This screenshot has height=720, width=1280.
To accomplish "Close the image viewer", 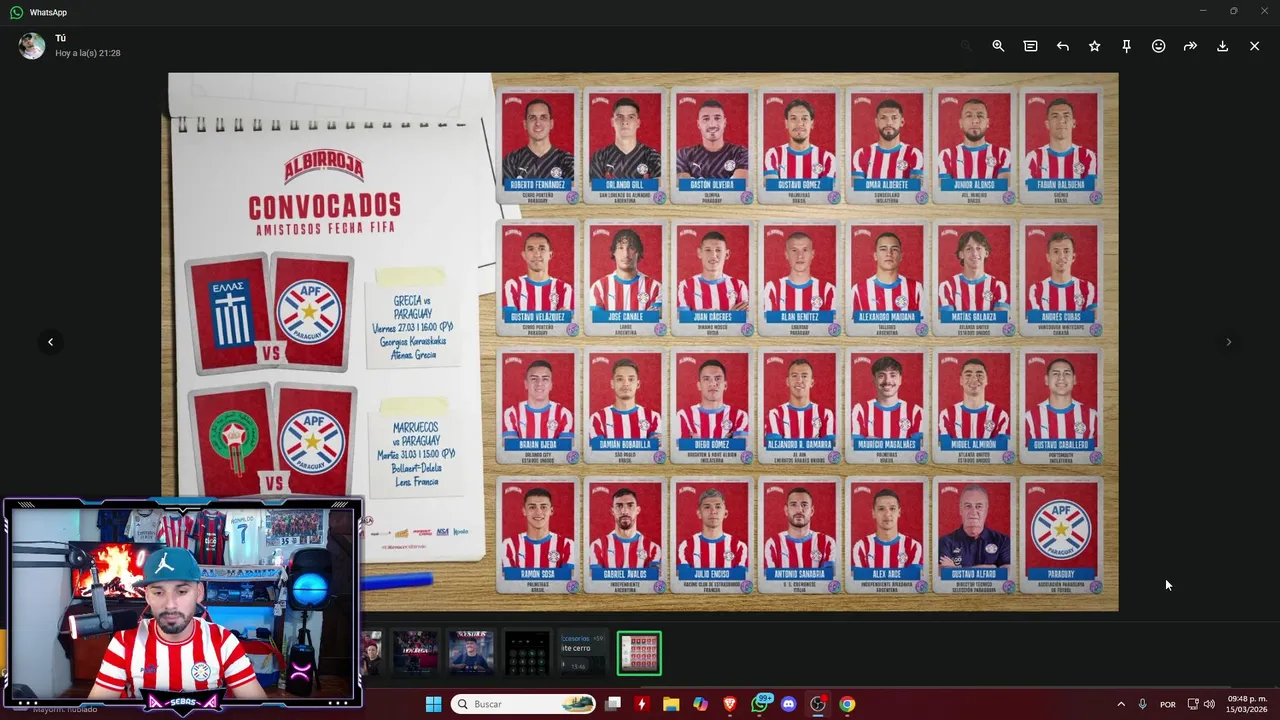I will click(x=1254, y=46).
